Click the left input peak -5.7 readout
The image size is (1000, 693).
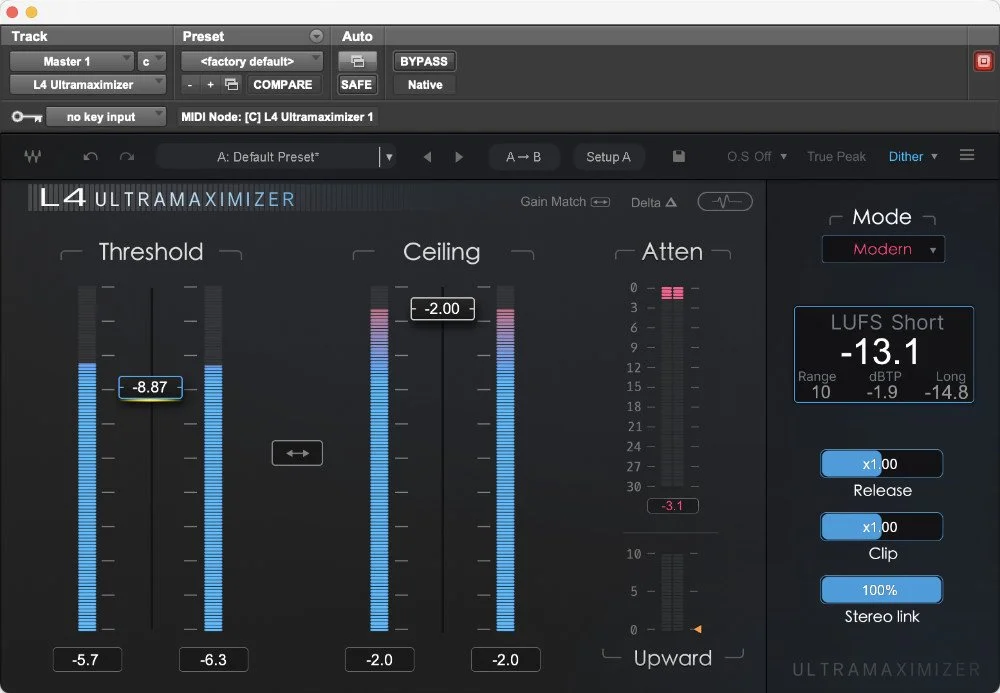(87, 660)
